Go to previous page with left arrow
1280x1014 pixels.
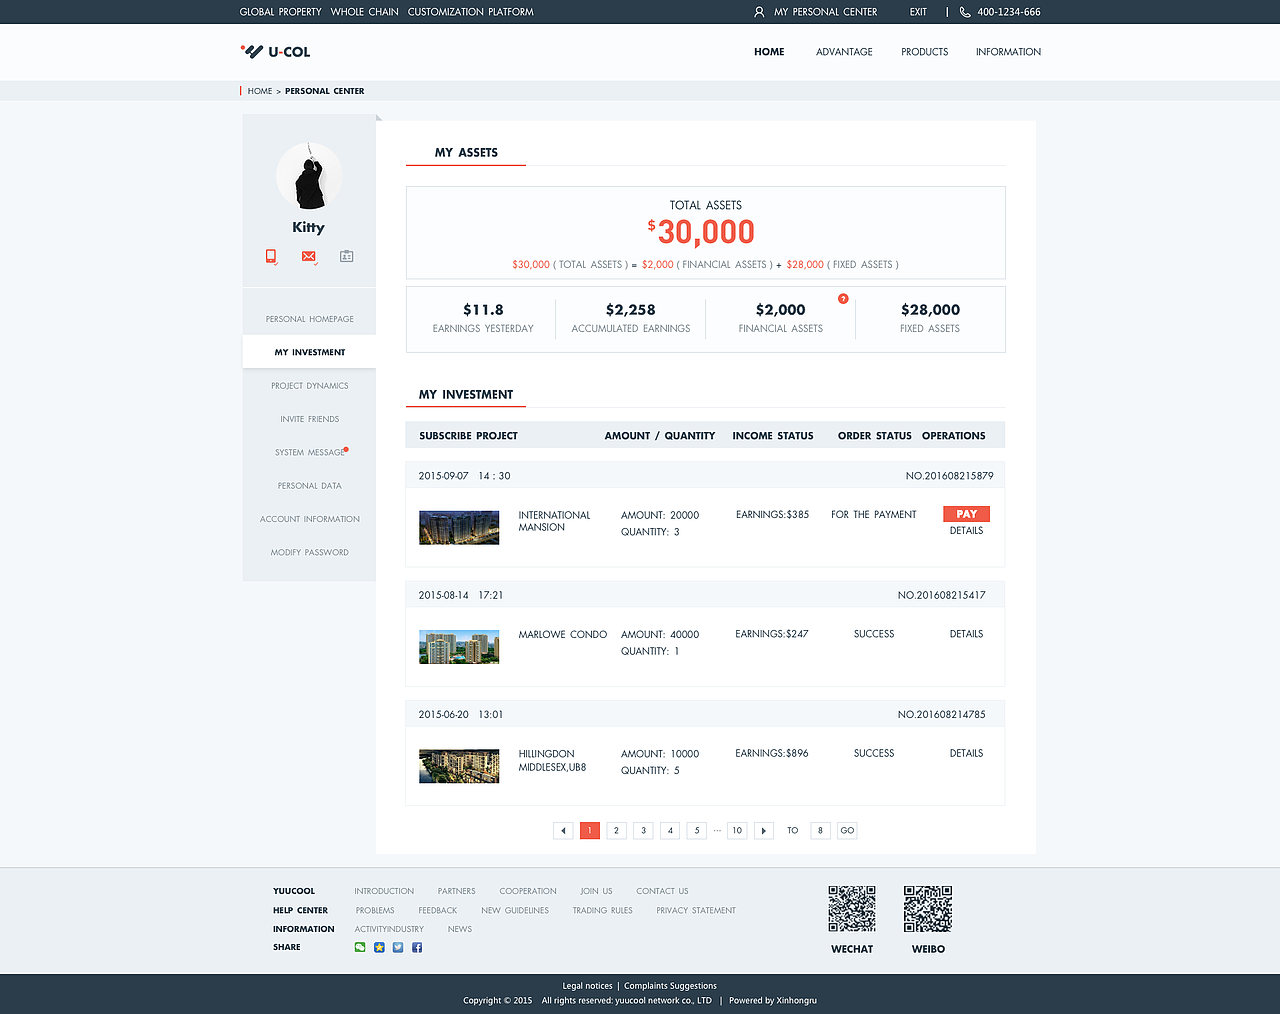pyautogui.click(x=563, y=831)
